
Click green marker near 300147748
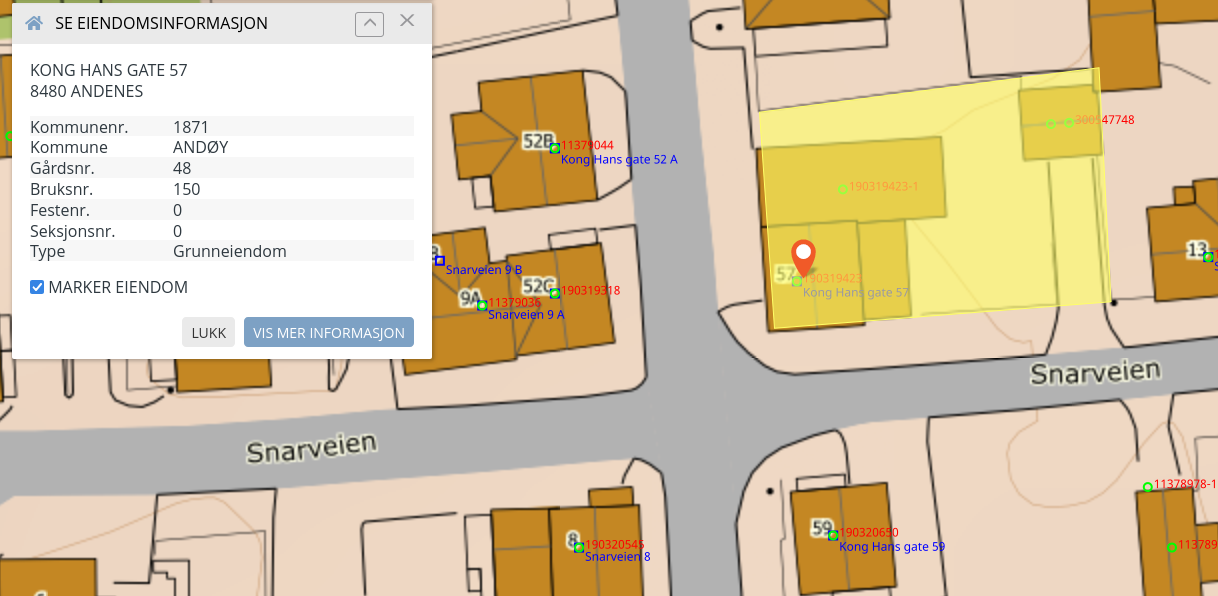click(x=1069, y=122)
